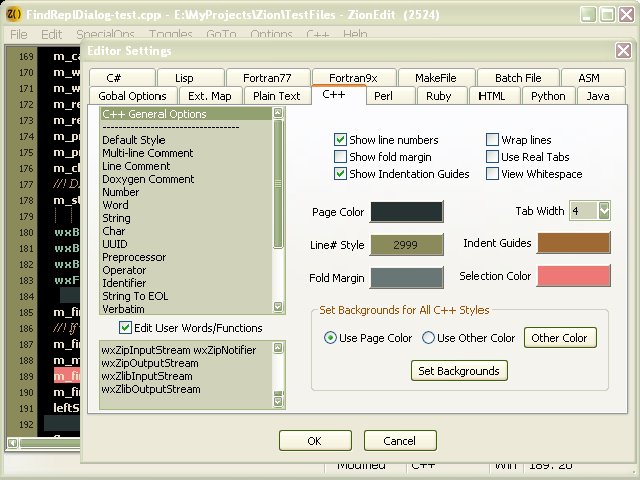Screen dimensions: 640x480
Task: Click the ZionEdit app icon in title bar
Action: [x=14, y=15]
